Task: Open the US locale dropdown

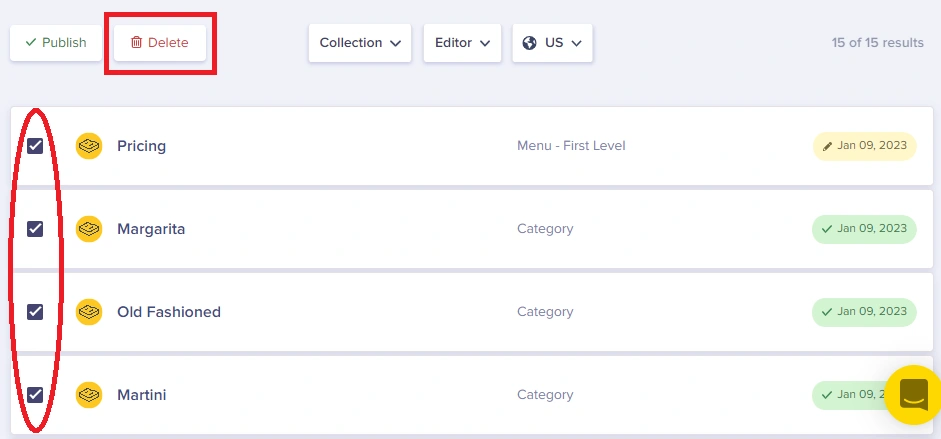Action: (x=552, y=43)
